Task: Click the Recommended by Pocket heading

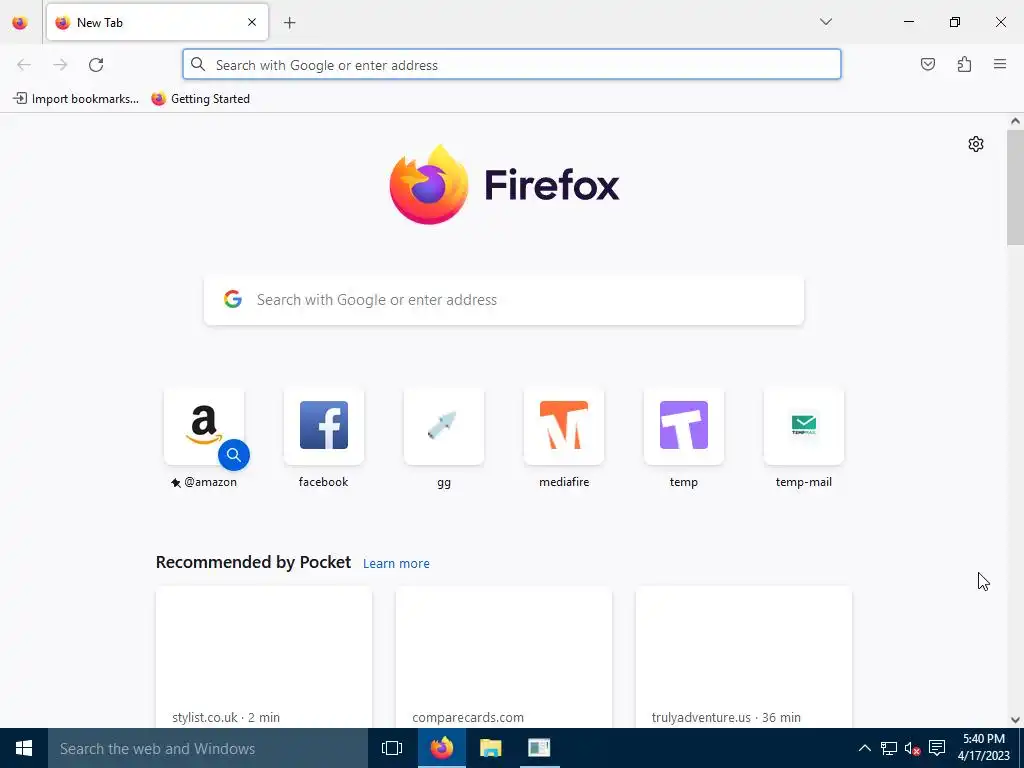Action: 253,562
